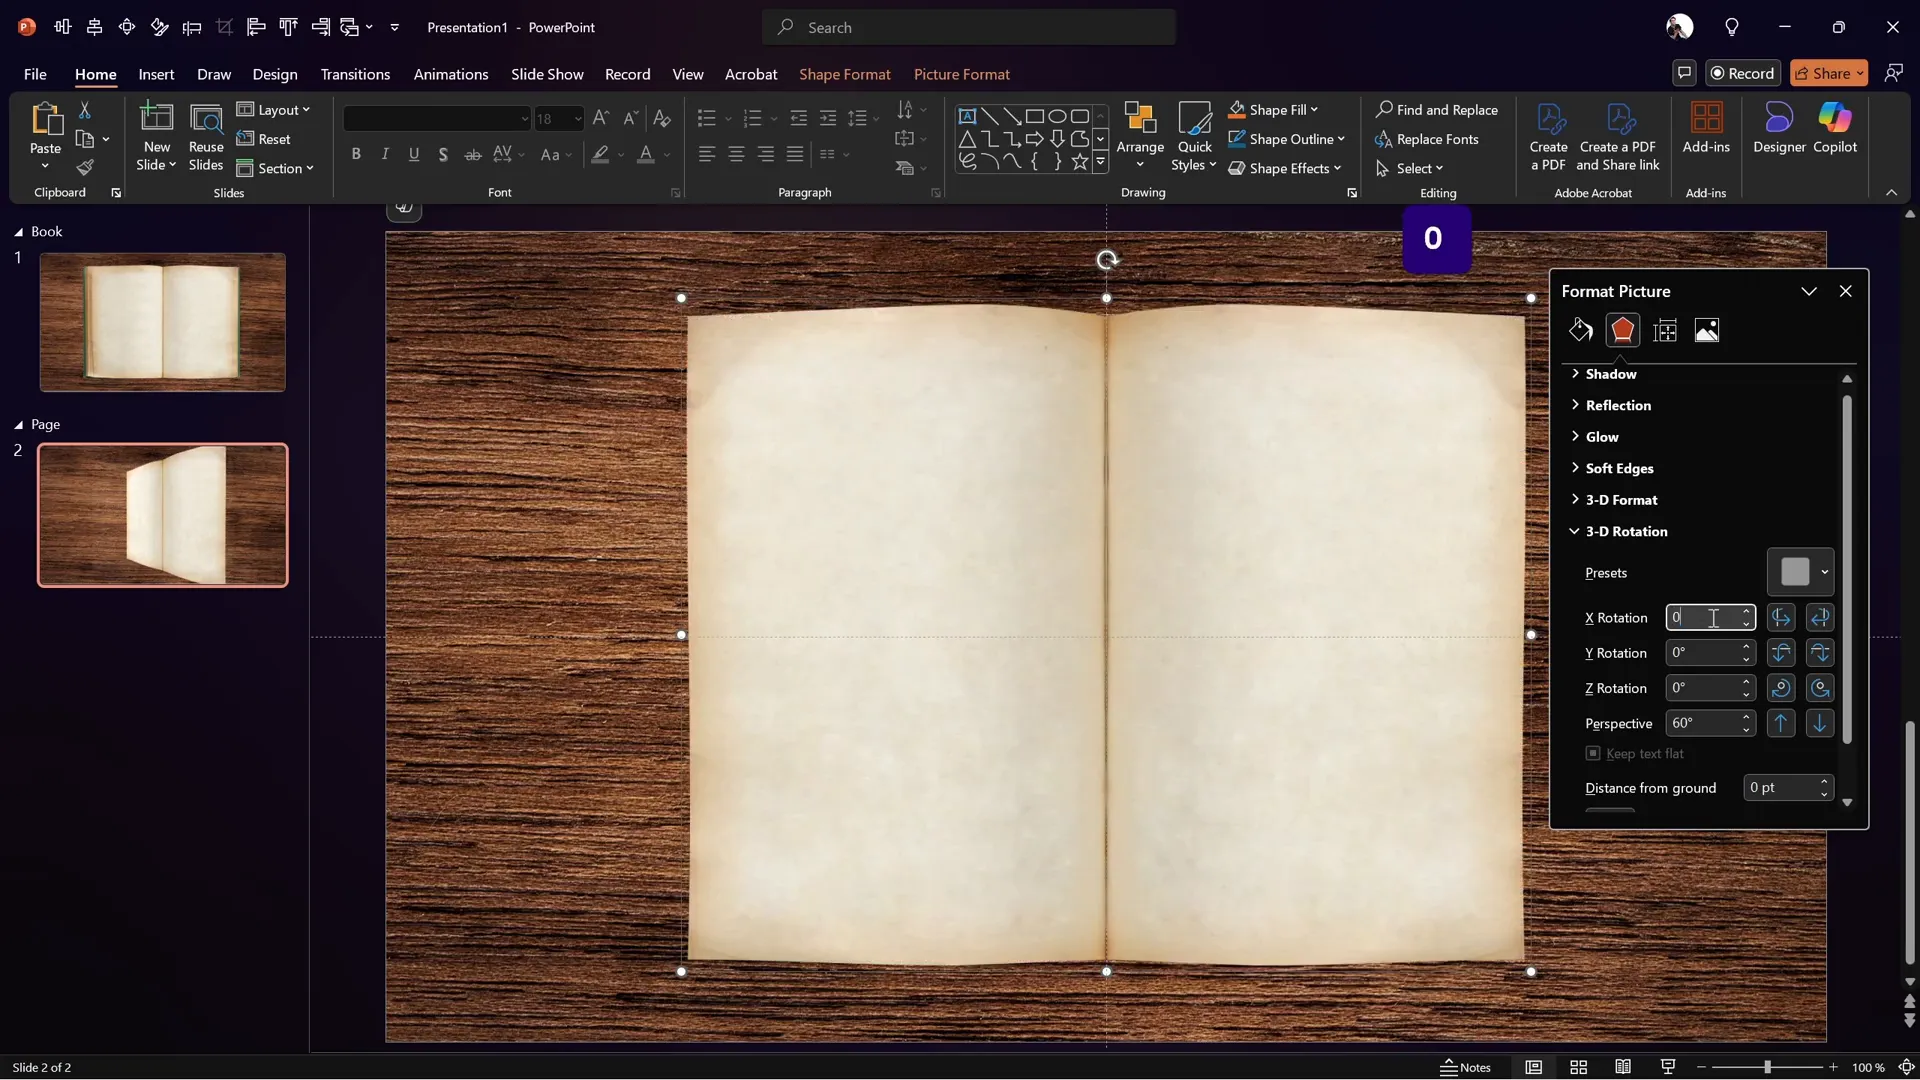Switch to Slide Sorter view icon

click(x=1578, y=1067)
